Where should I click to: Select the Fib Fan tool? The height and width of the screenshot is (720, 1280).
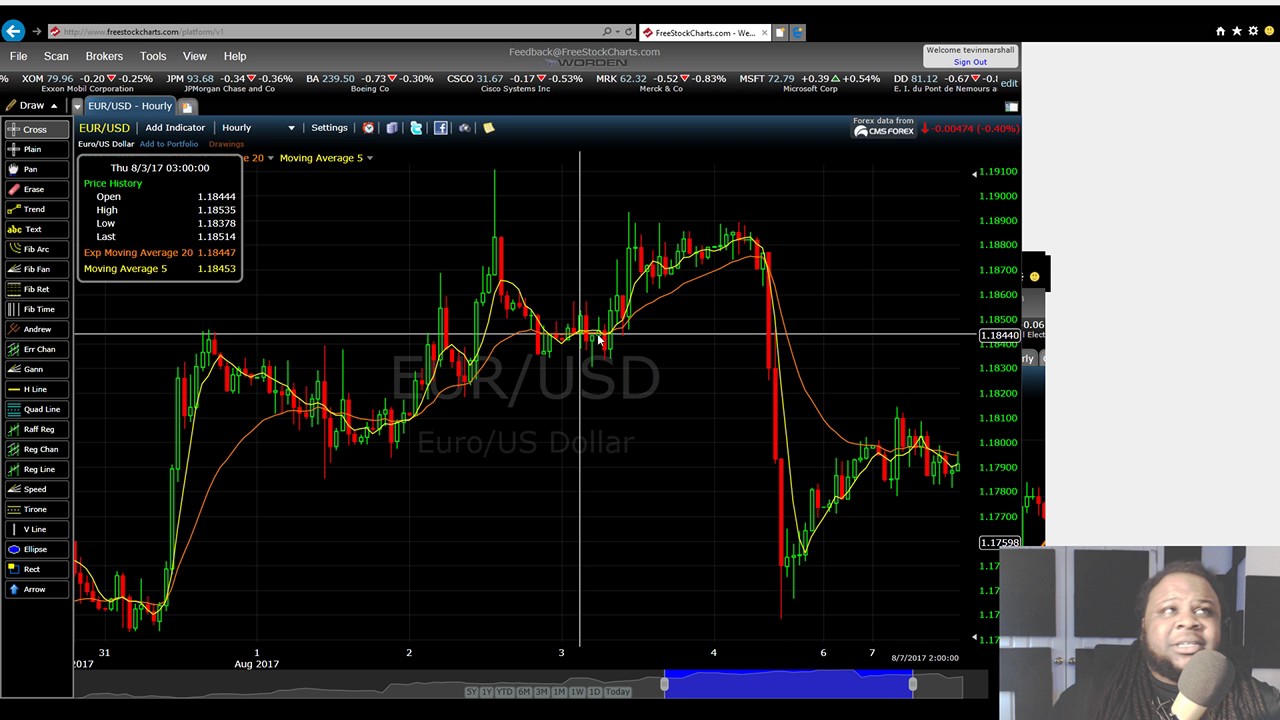pos(36,269)
